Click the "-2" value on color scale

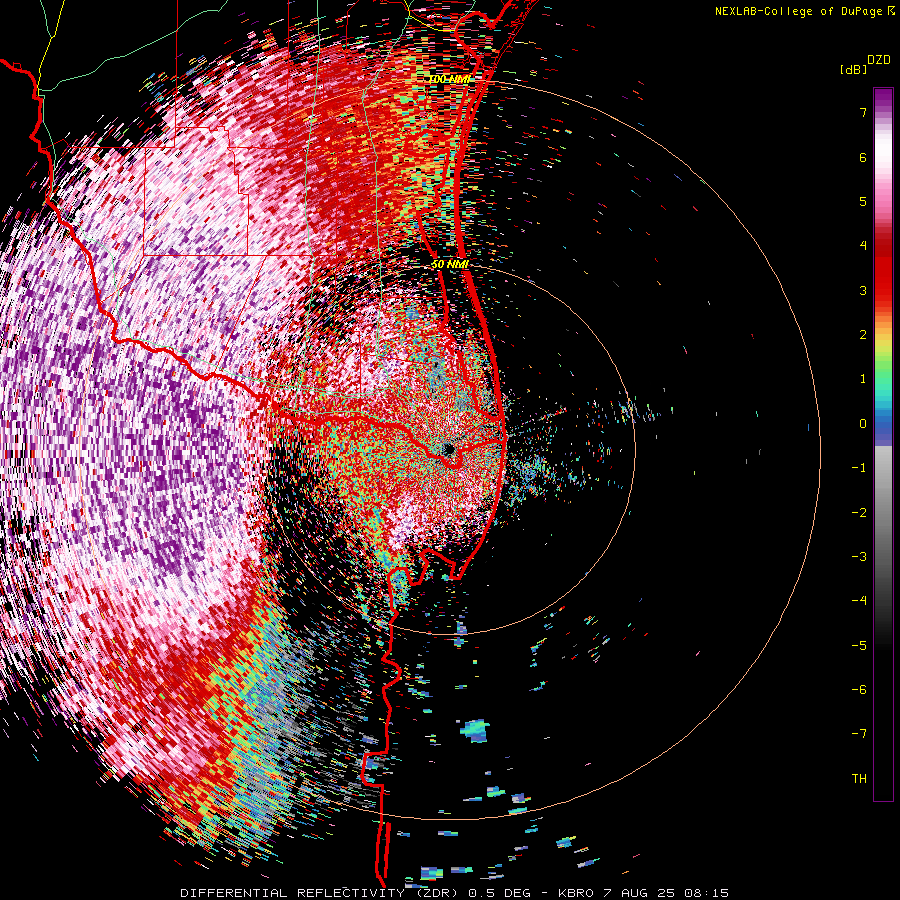click(x=859, y=513)
